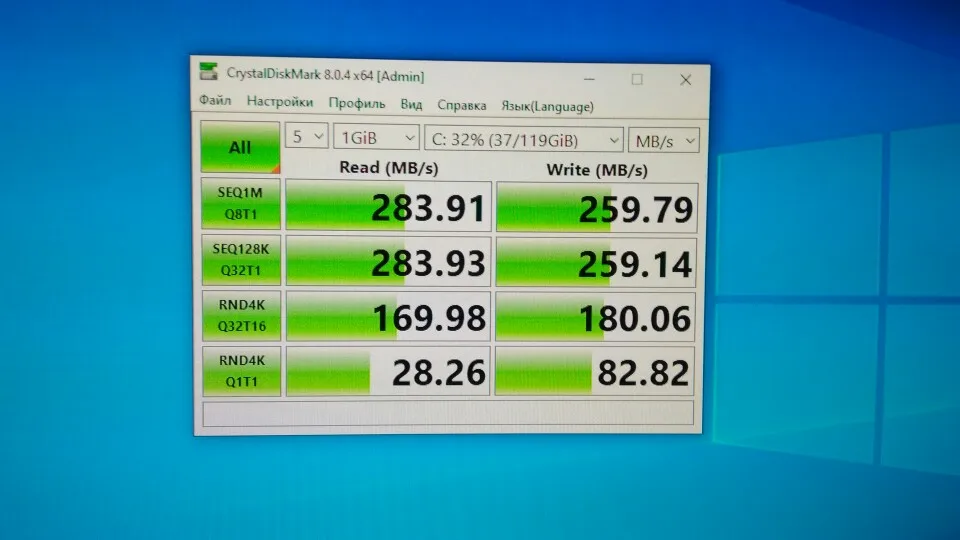Click the CrystalDiskMark app icon in title bar

[209, 72]
